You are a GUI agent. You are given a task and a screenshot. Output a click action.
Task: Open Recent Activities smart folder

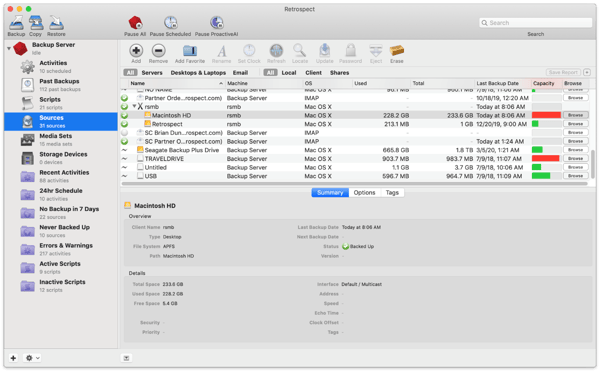click(x=61, y=176)
